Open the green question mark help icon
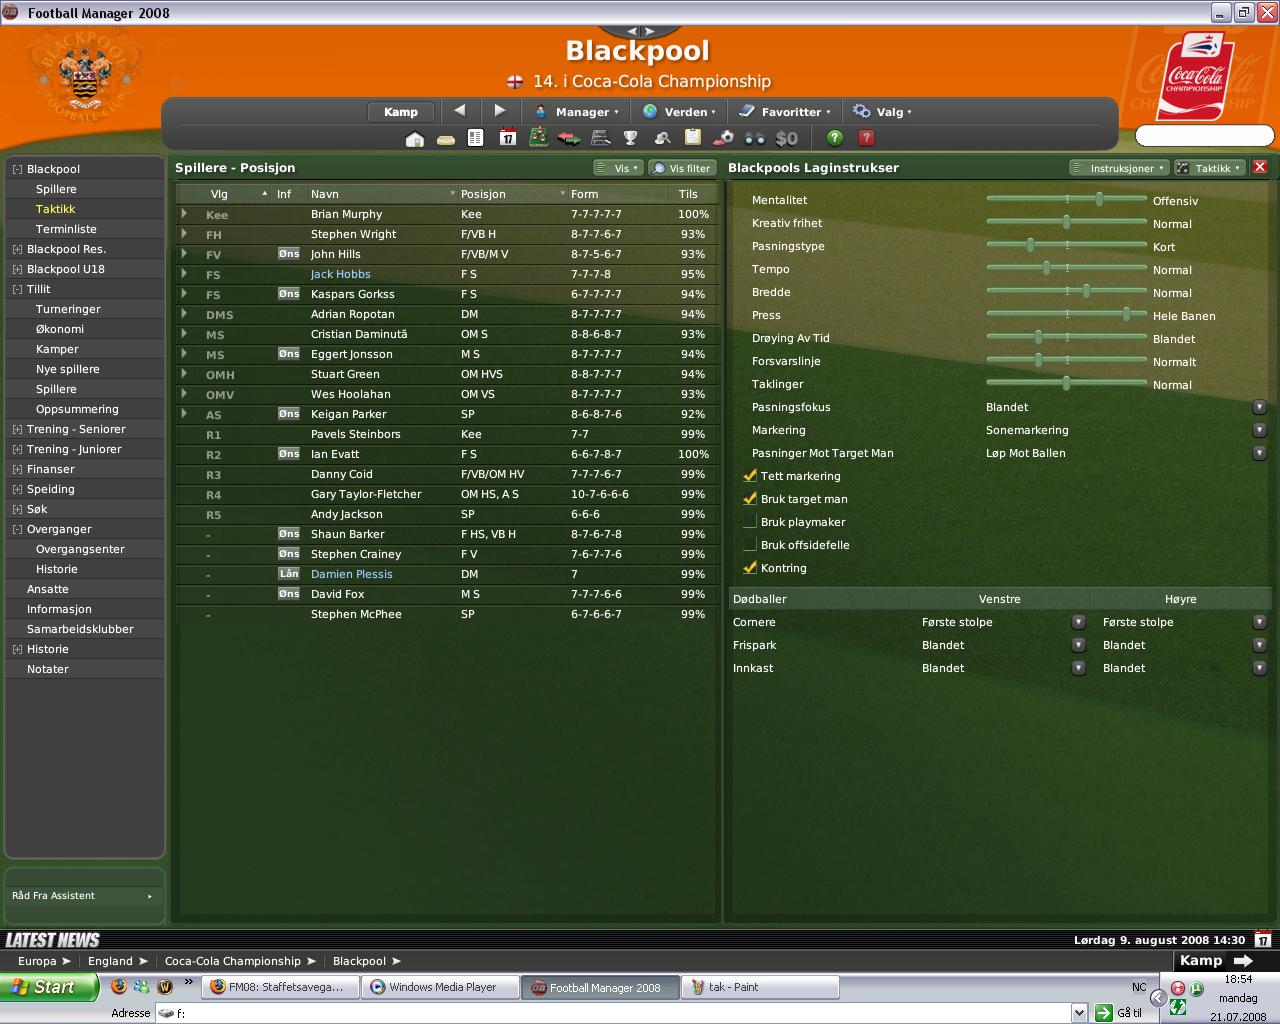This screenshot has height=1024, width=1280. coord(835,138)
